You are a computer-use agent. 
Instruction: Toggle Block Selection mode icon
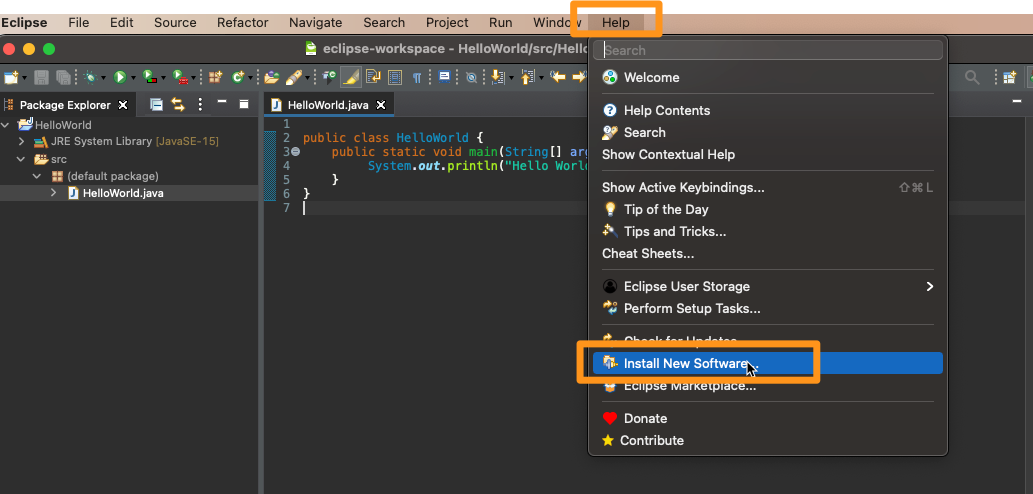[x=395, y=78]
